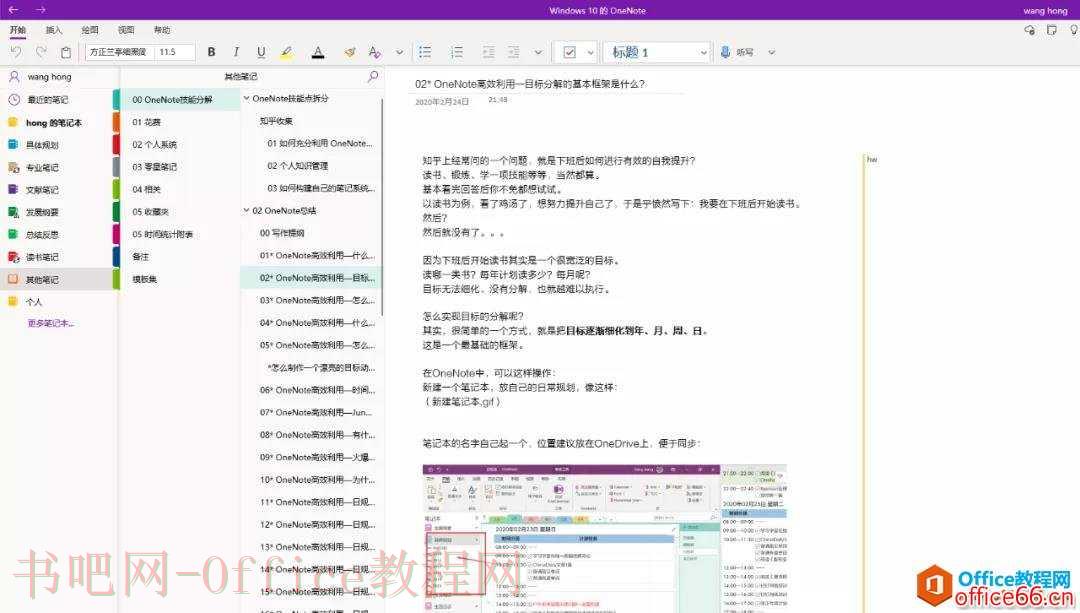Click the back arrow in title bar
The image size is (1080, 613).
pos(13,10)
